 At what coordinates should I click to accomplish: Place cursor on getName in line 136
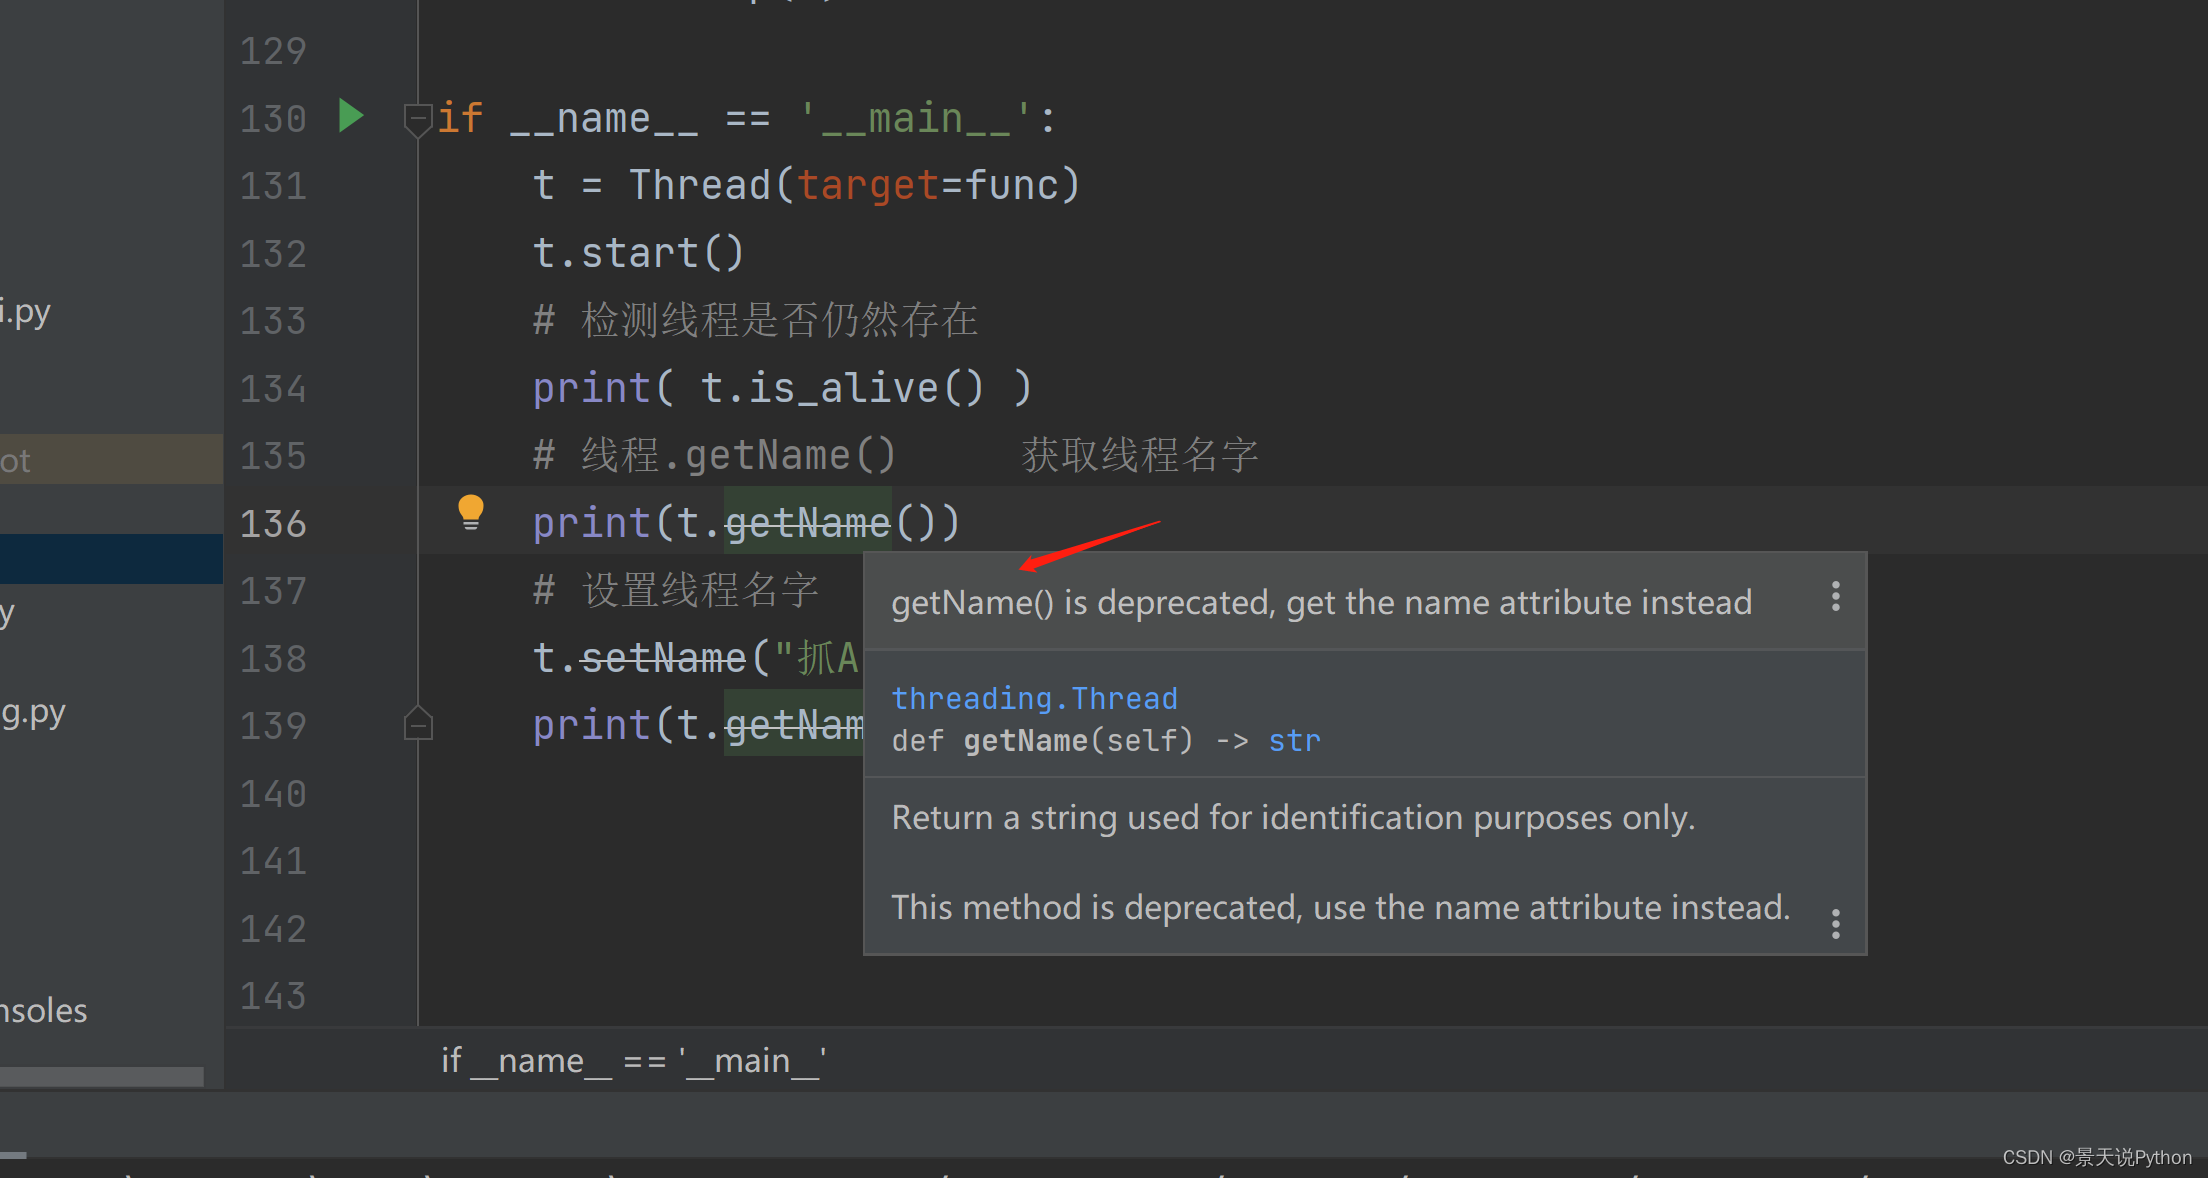pyautogui.click(x=807, y=522)
